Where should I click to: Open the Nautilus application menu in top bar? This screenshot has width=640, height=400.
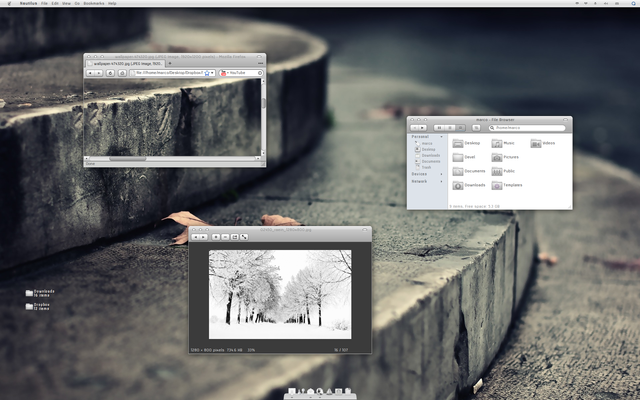[x=29, y=3]
